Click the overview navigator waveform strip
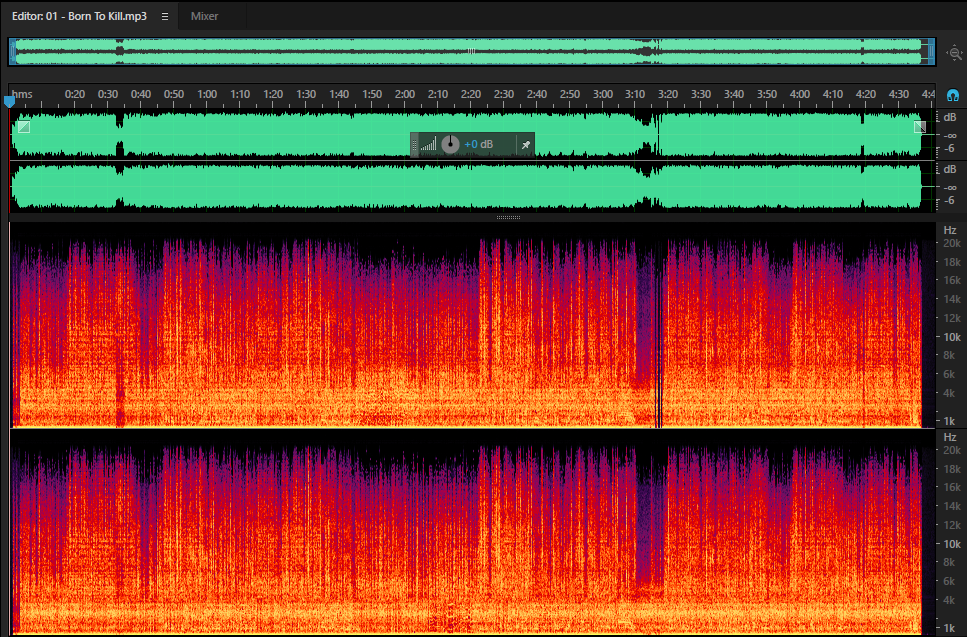Viewport: 967px width, 637px height. 471,52
